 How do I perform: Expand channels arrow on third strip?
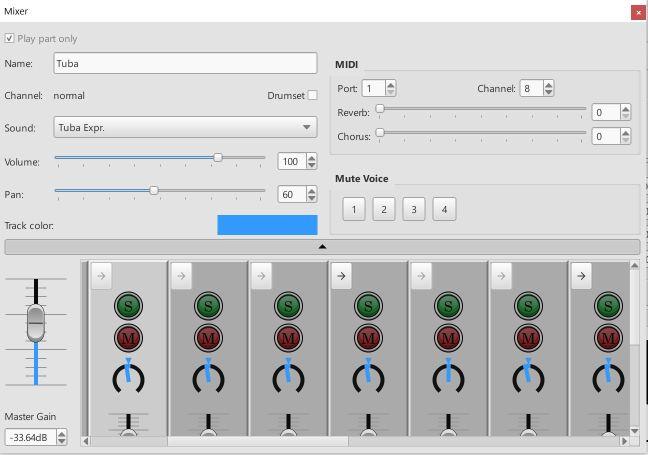pyautogui.click(x=261, y=276)
